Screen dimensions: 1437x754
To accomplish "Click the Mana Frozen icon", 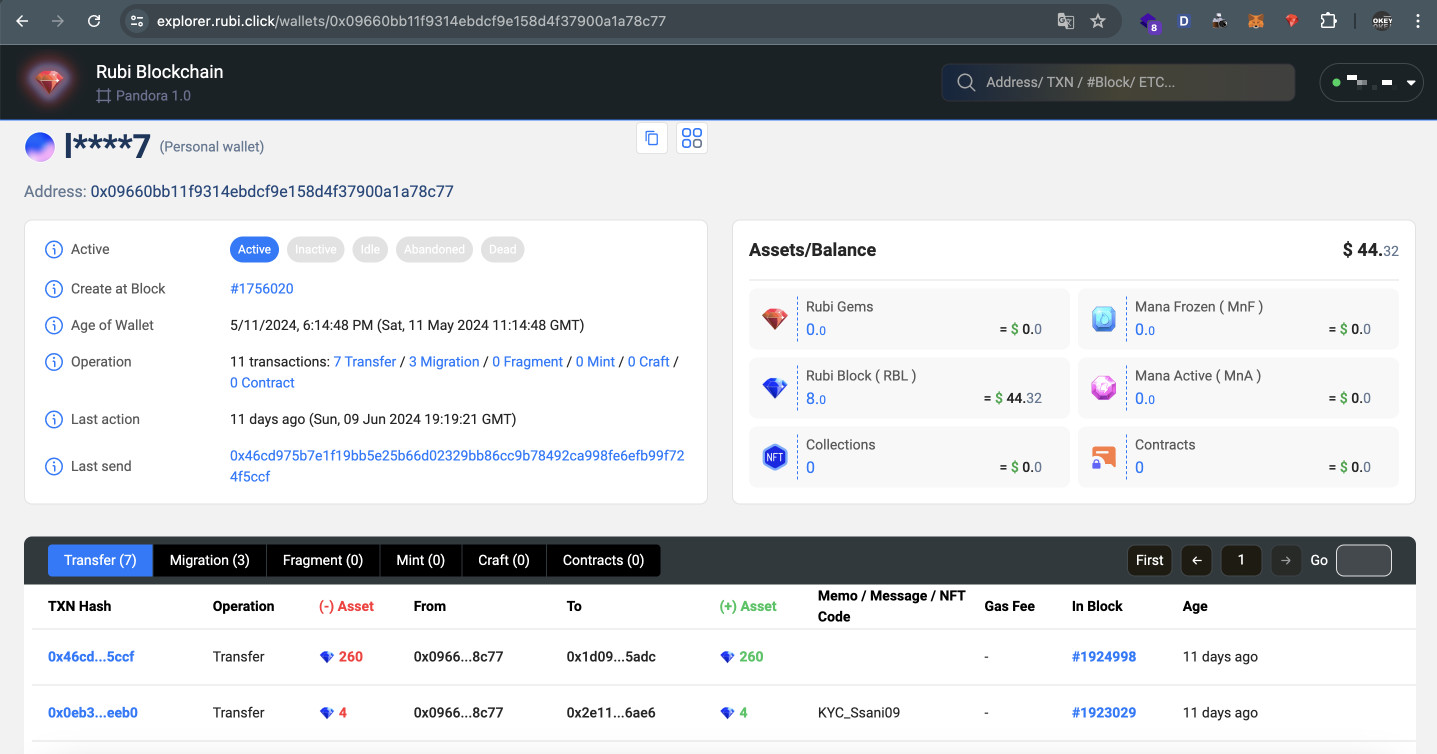I will click(x=1103, y=319).
